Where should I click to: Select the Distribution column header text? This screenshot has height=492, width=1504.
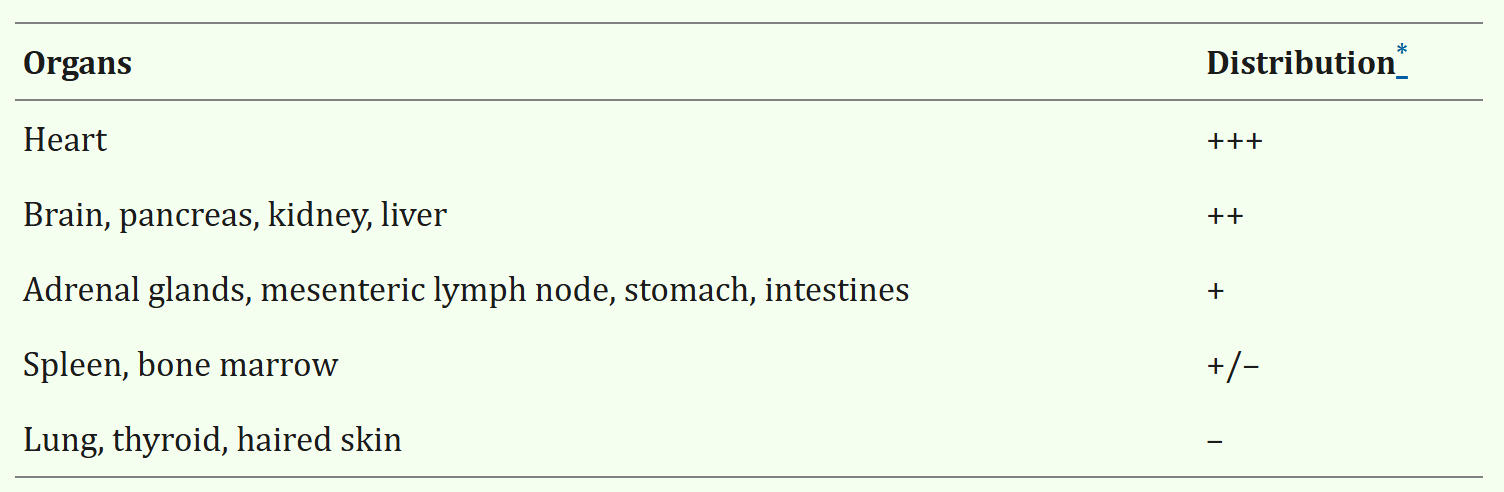coord(1300,63)
